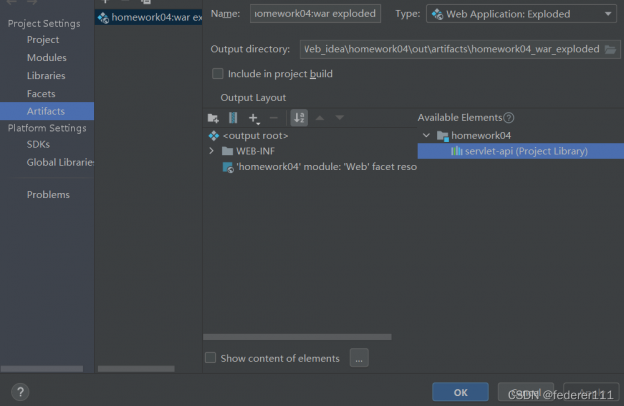Expand the WEB-INF folder node

(x=211, y=151)
